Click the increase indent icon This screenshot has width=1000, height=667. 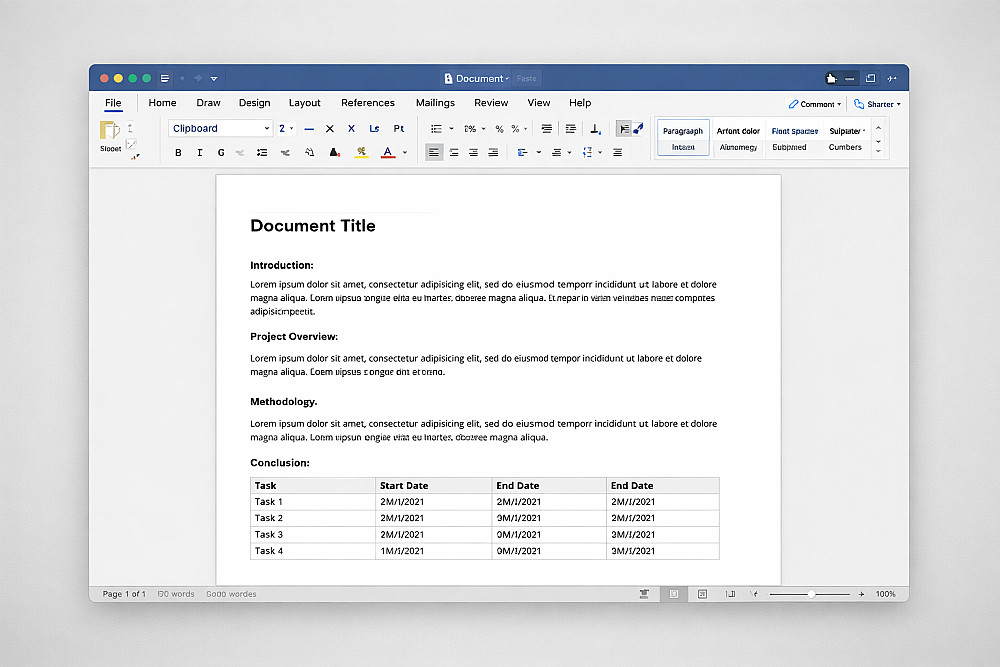[571, 129]
